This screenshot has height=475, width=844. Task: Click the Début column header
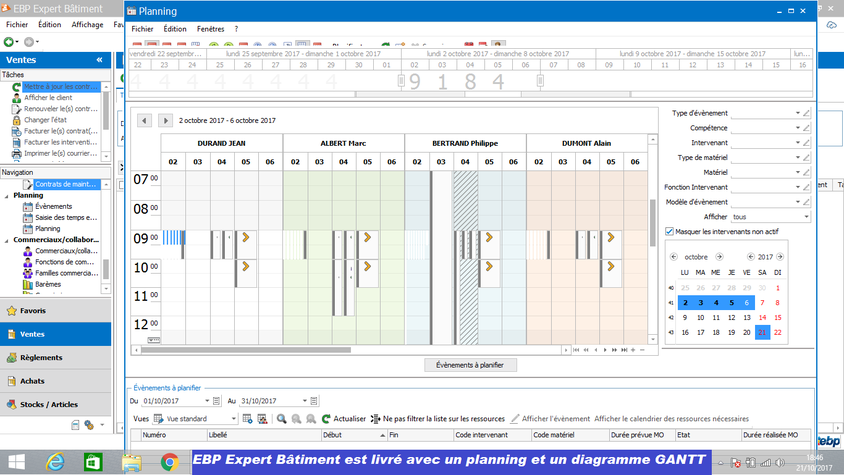point(354,435)
